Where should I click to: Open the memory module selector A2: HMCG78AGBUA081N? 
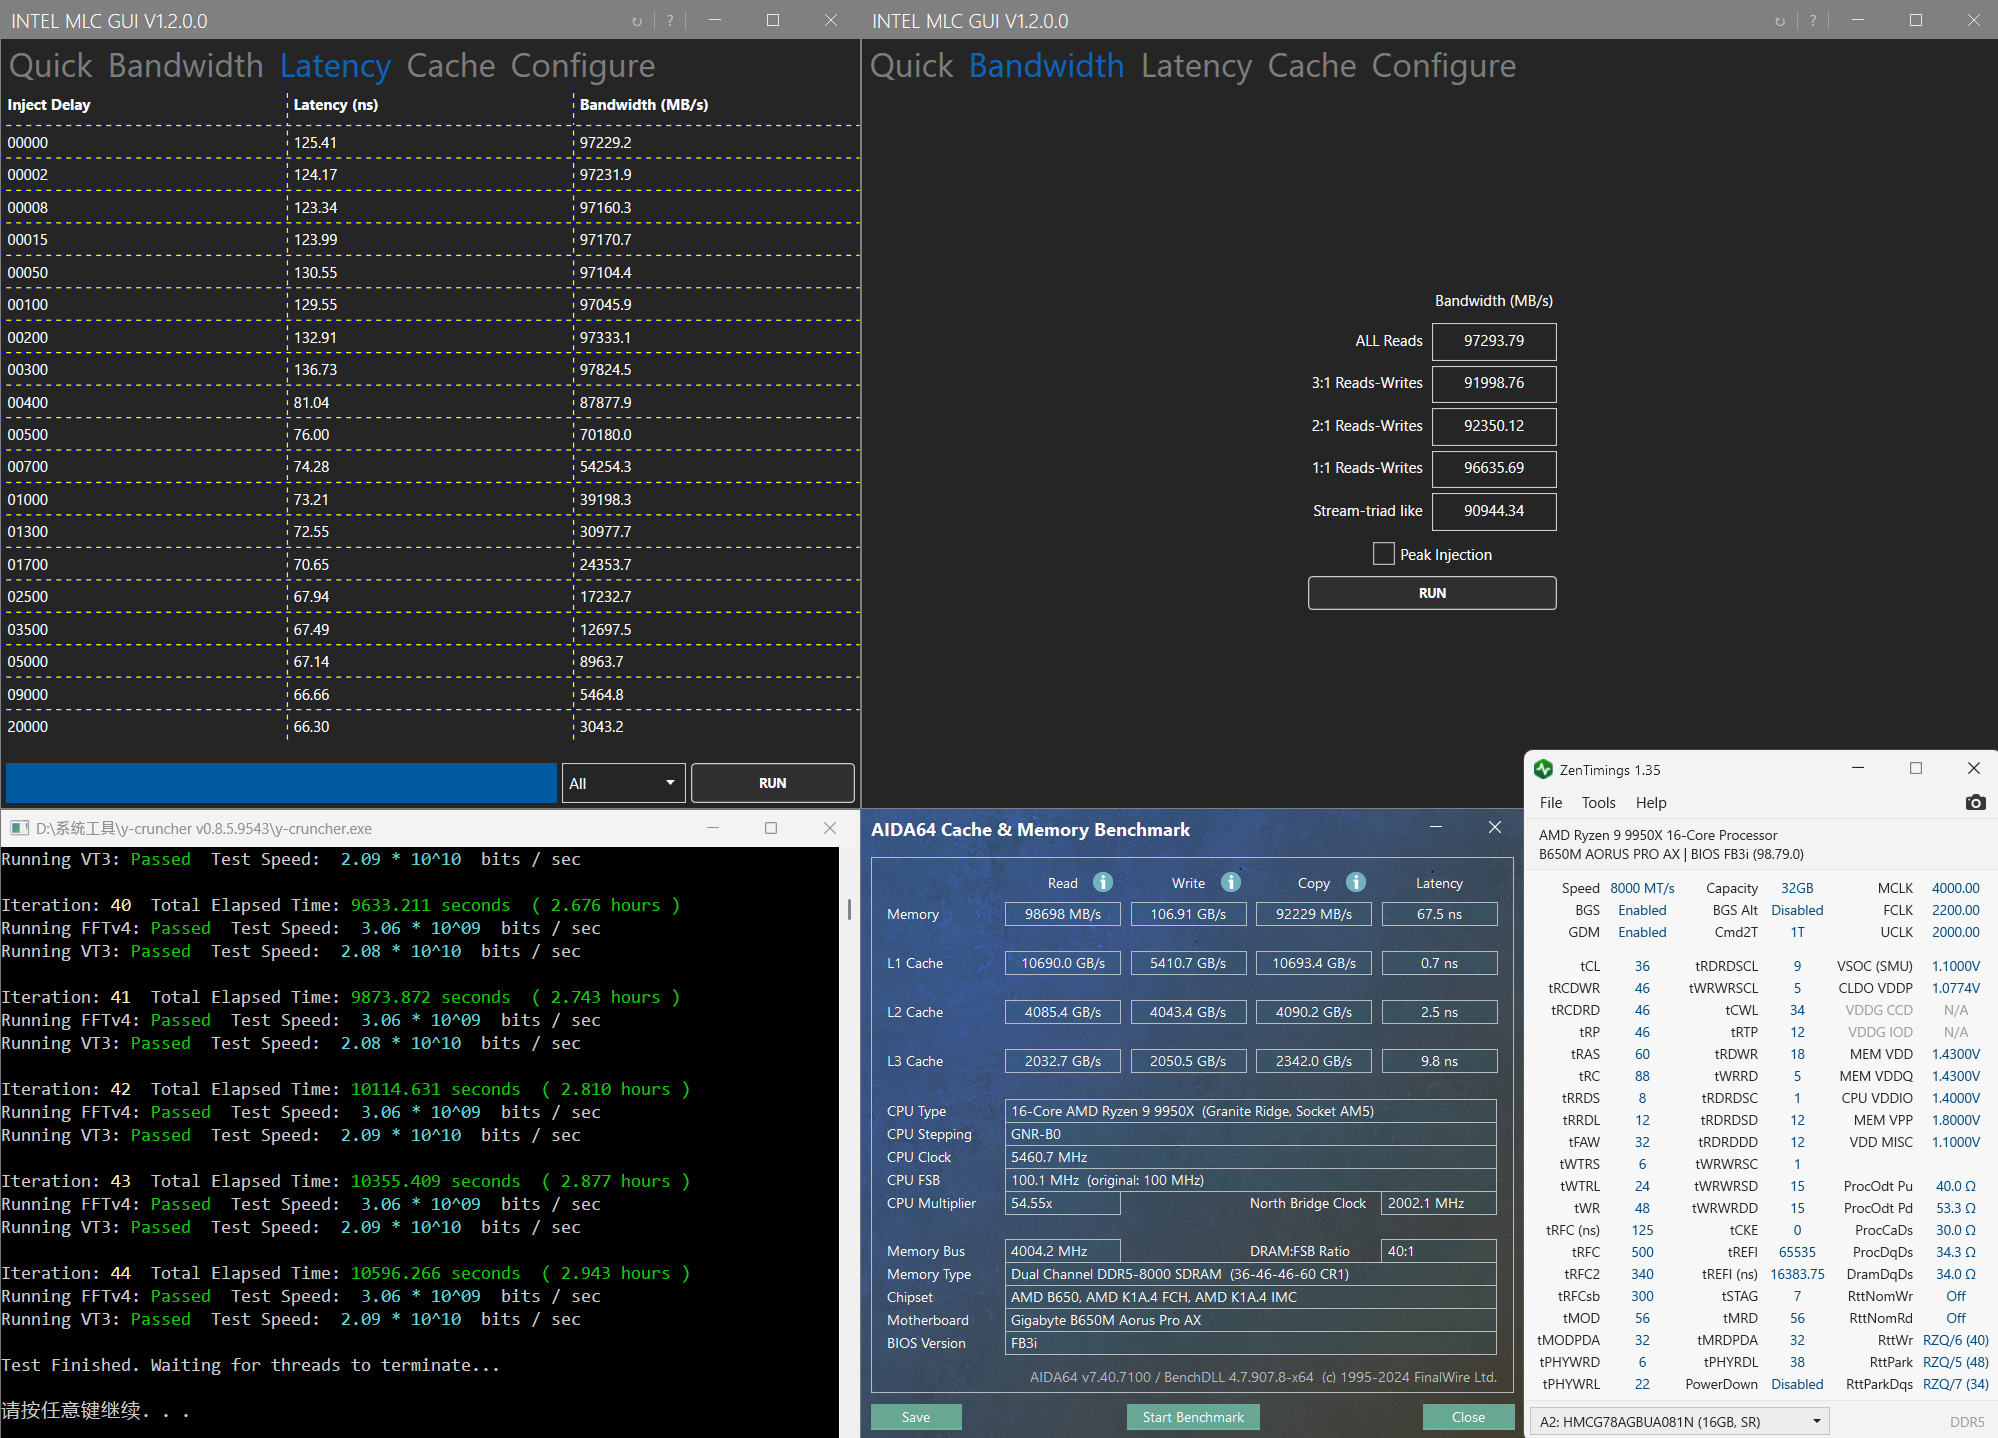1680,1421
